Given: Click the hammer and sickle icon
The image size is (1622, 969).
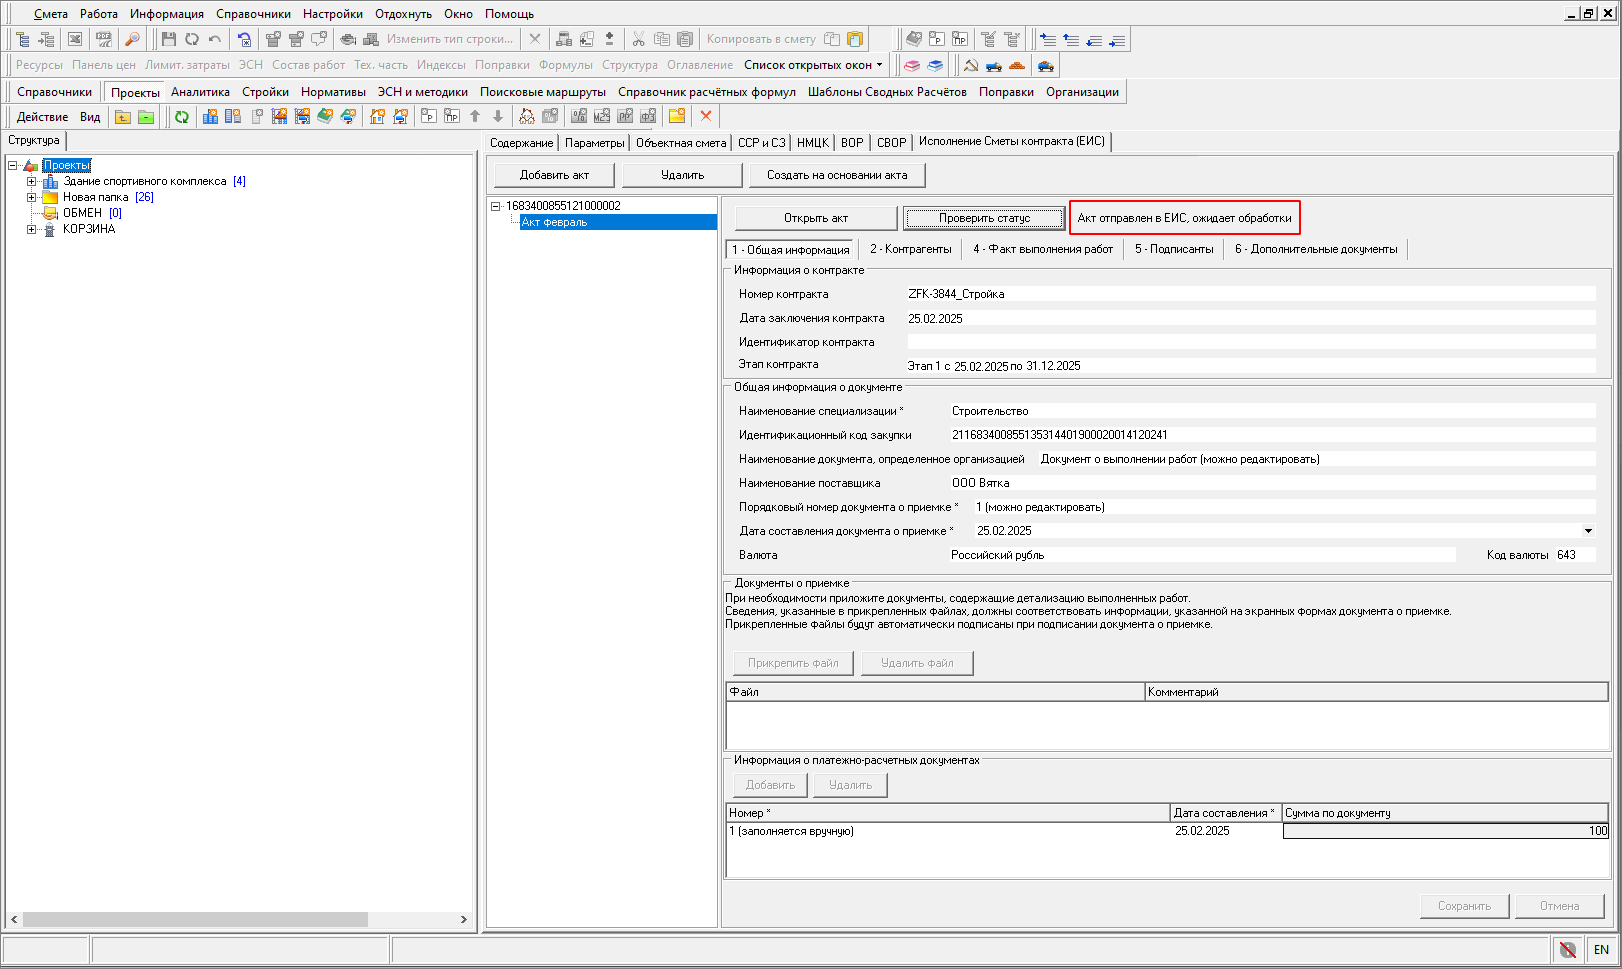Looking at the screenshot, I should [970, 65].
